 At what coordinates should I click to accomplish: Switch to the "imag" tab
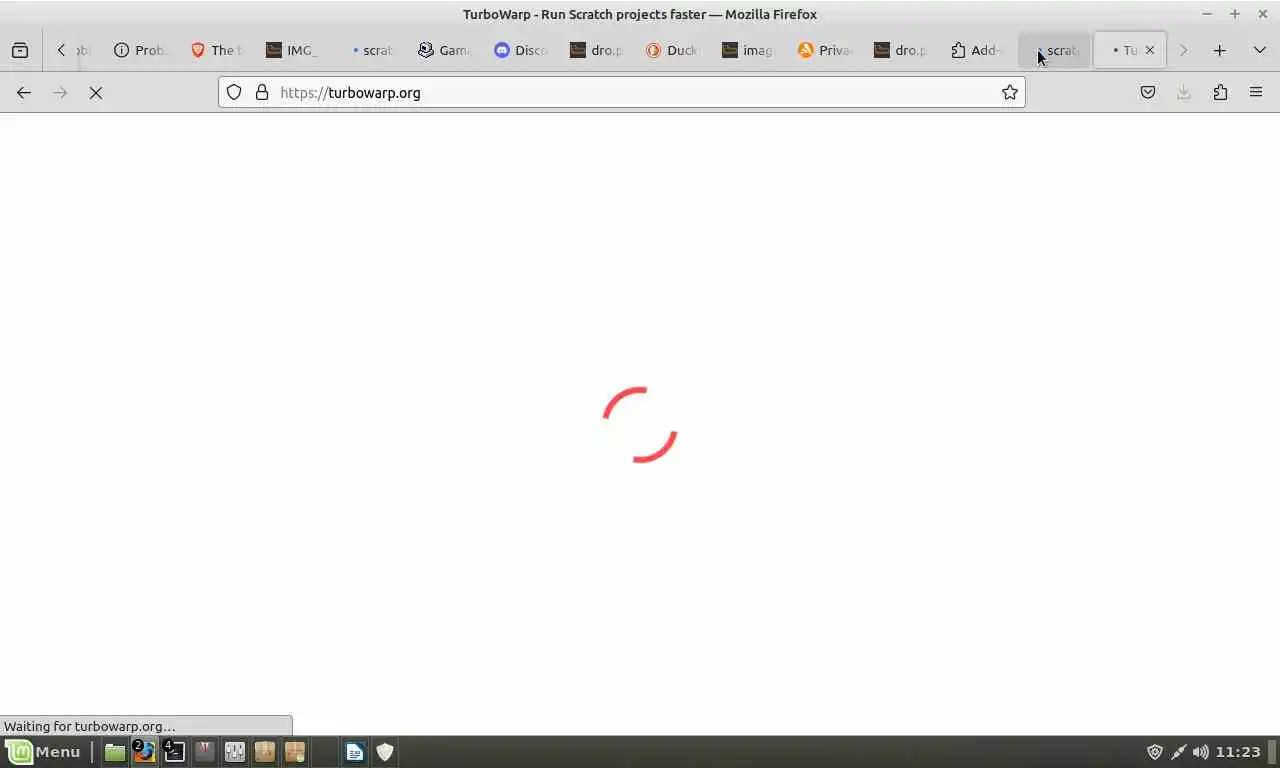[747, 50]
